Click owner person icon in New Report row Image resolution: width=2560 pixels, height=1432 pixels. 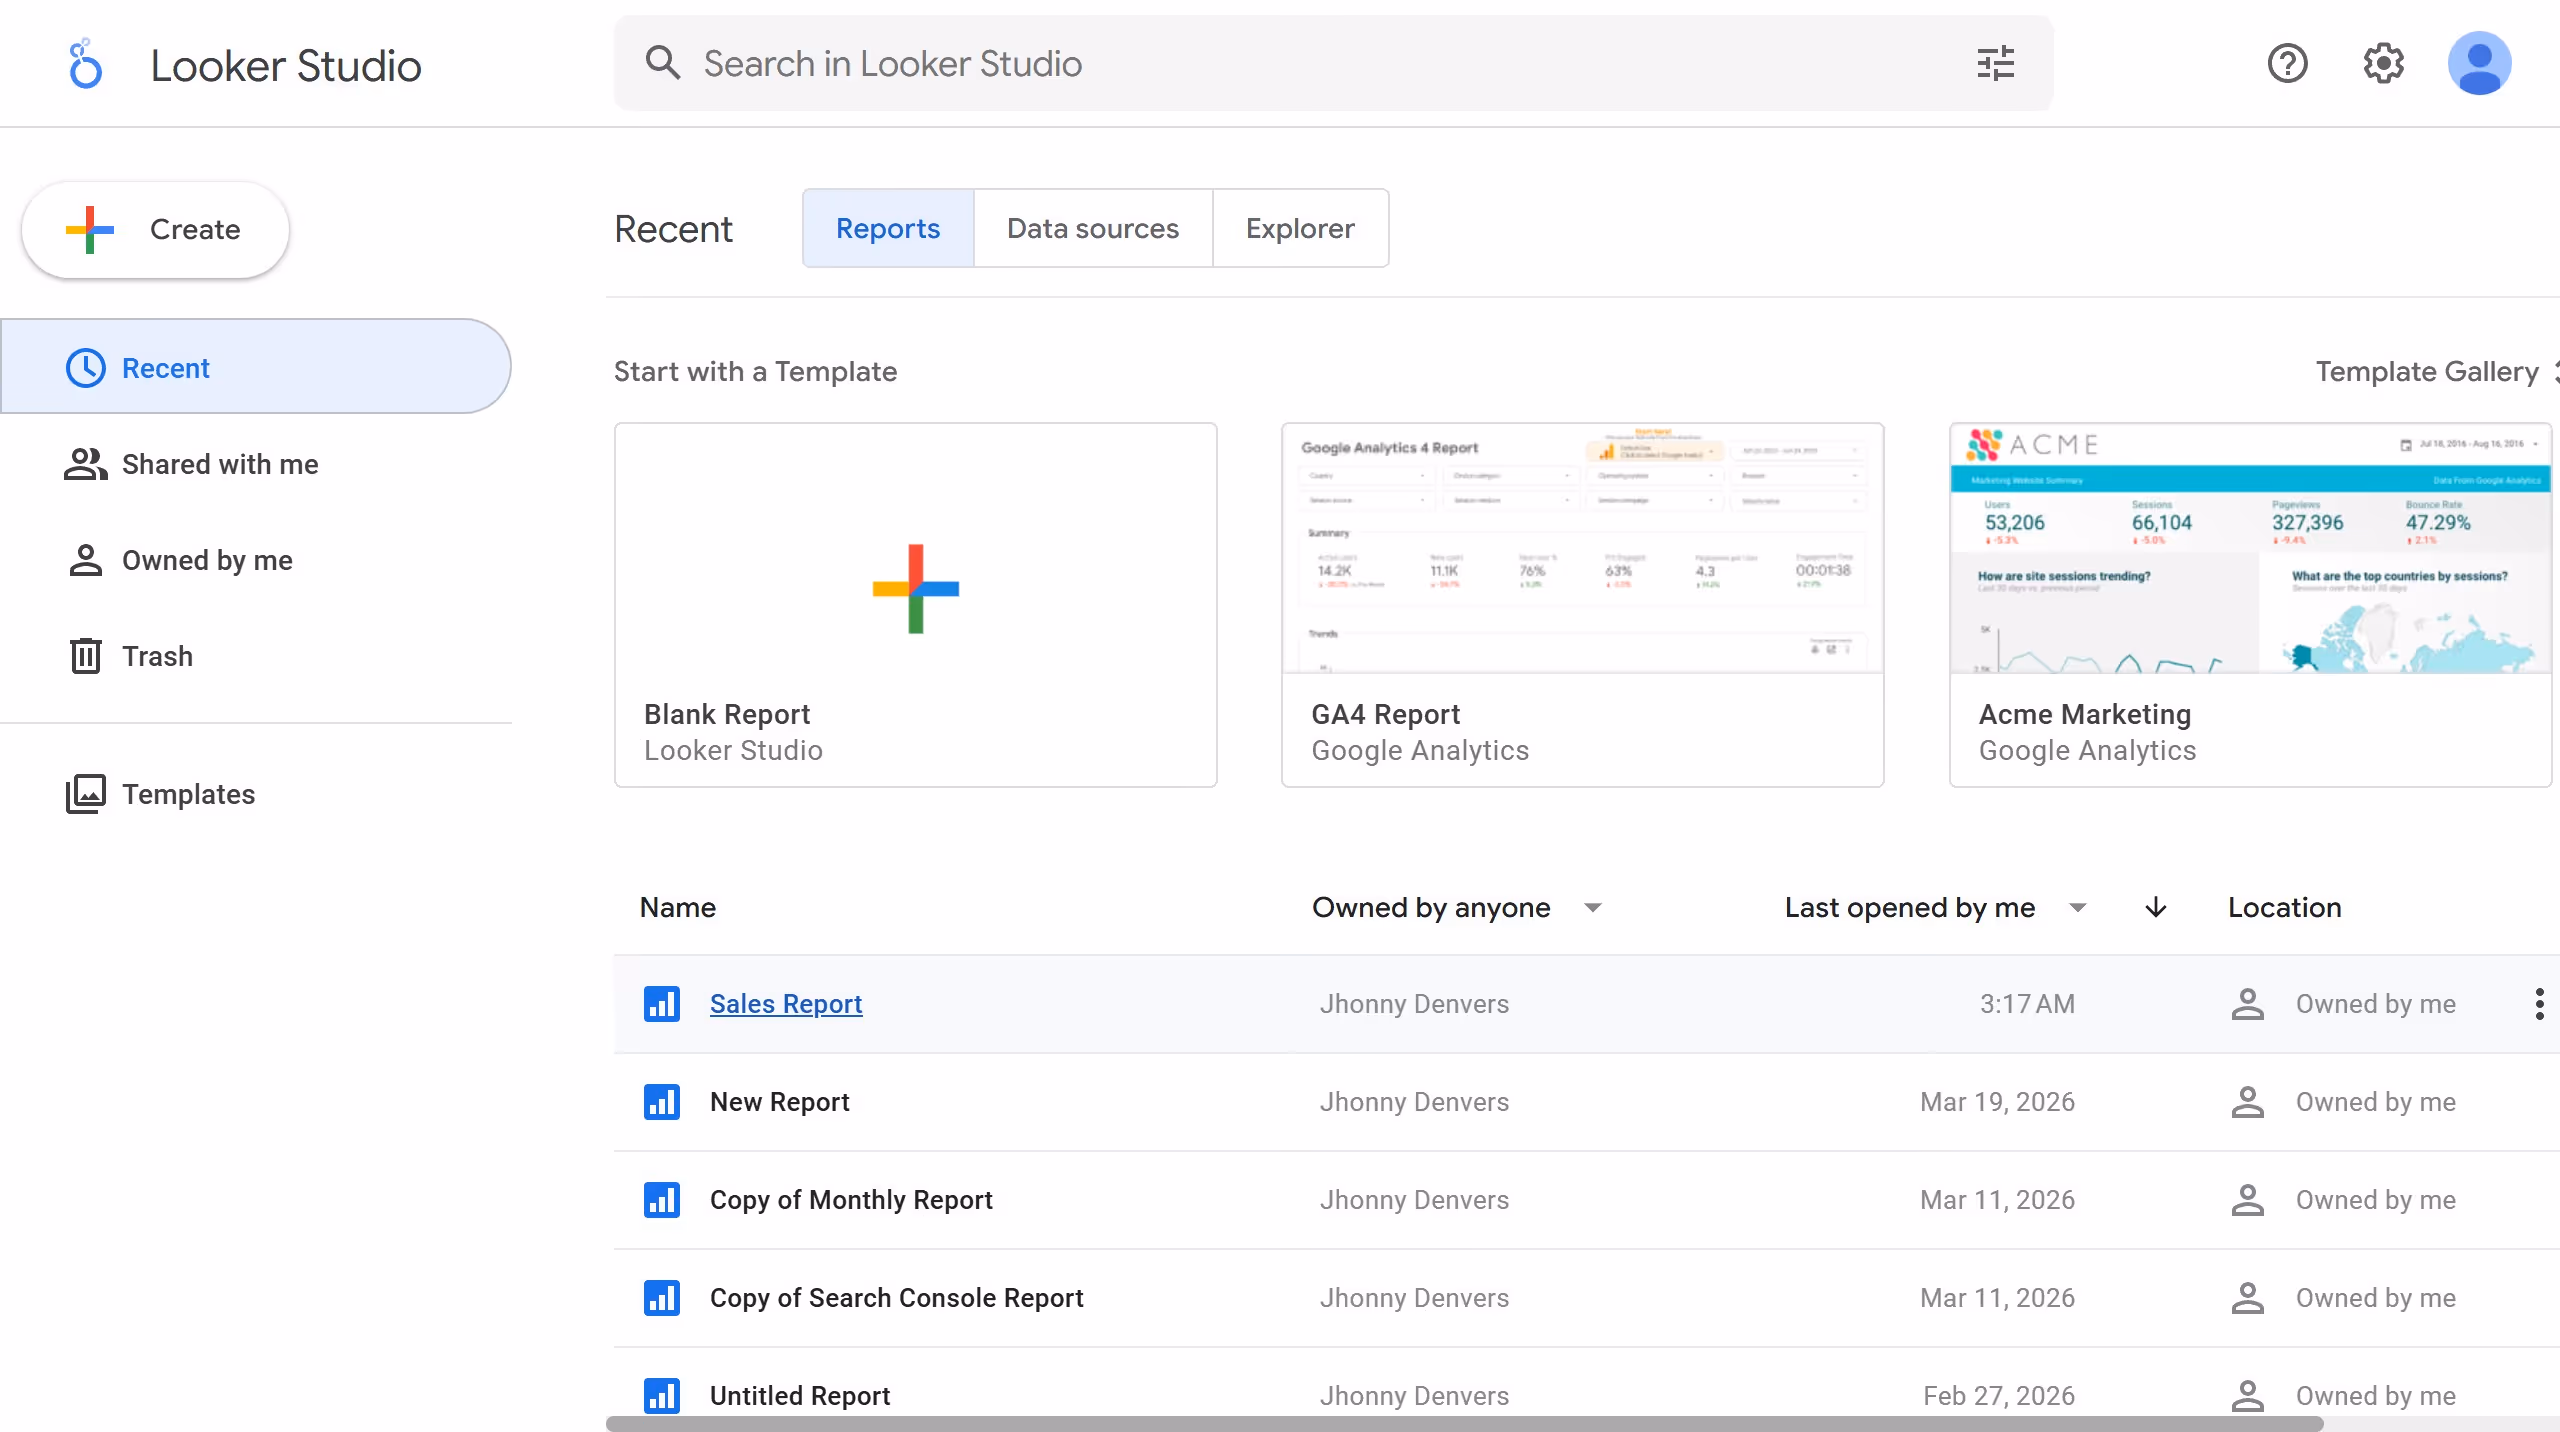2247,1102
